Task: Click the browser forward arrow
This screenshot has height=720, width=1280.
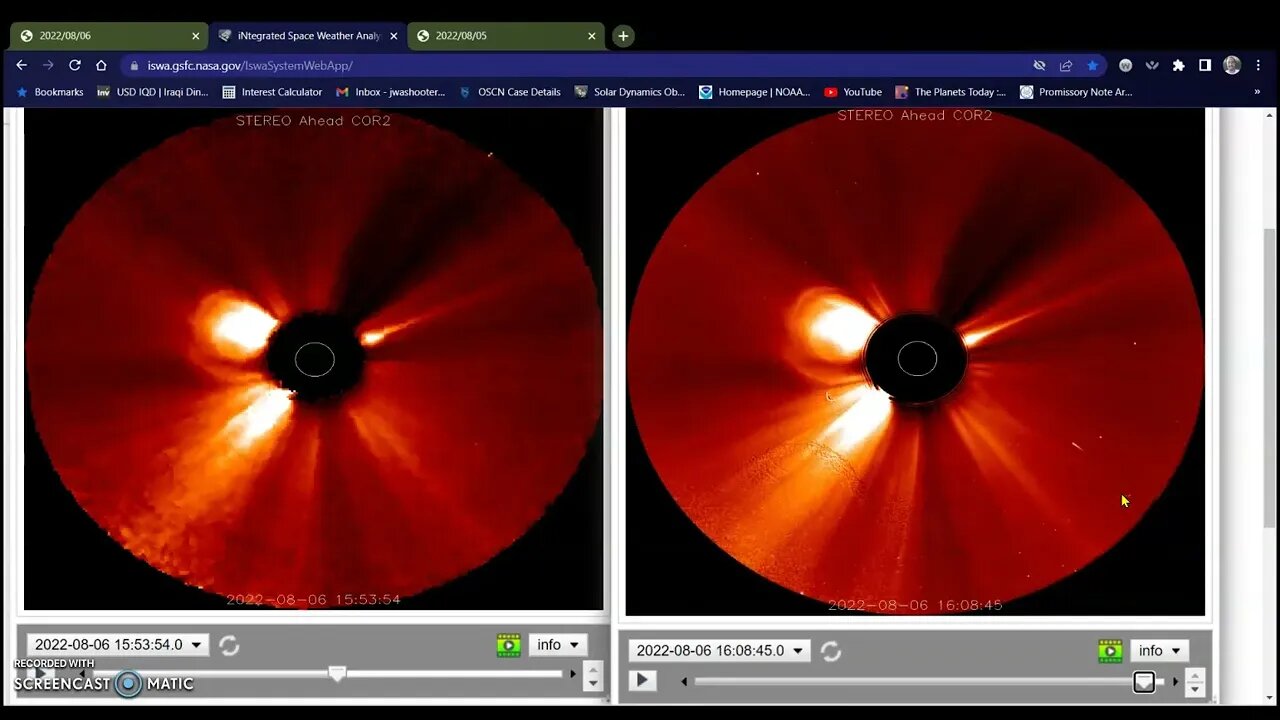Action: [48, 65]
